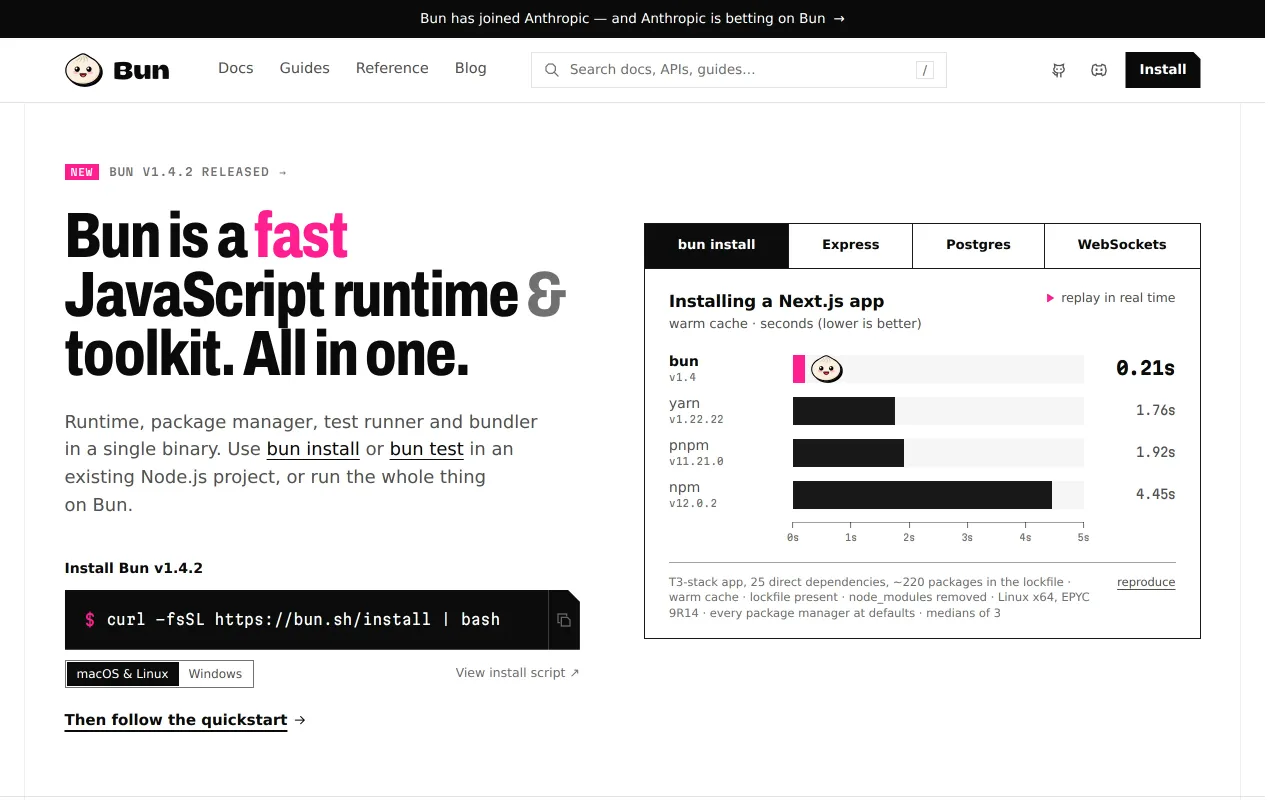Viewport: 1280px width, 800px height.
Task: Open the View install script link
Action: [x=518, y=673]
